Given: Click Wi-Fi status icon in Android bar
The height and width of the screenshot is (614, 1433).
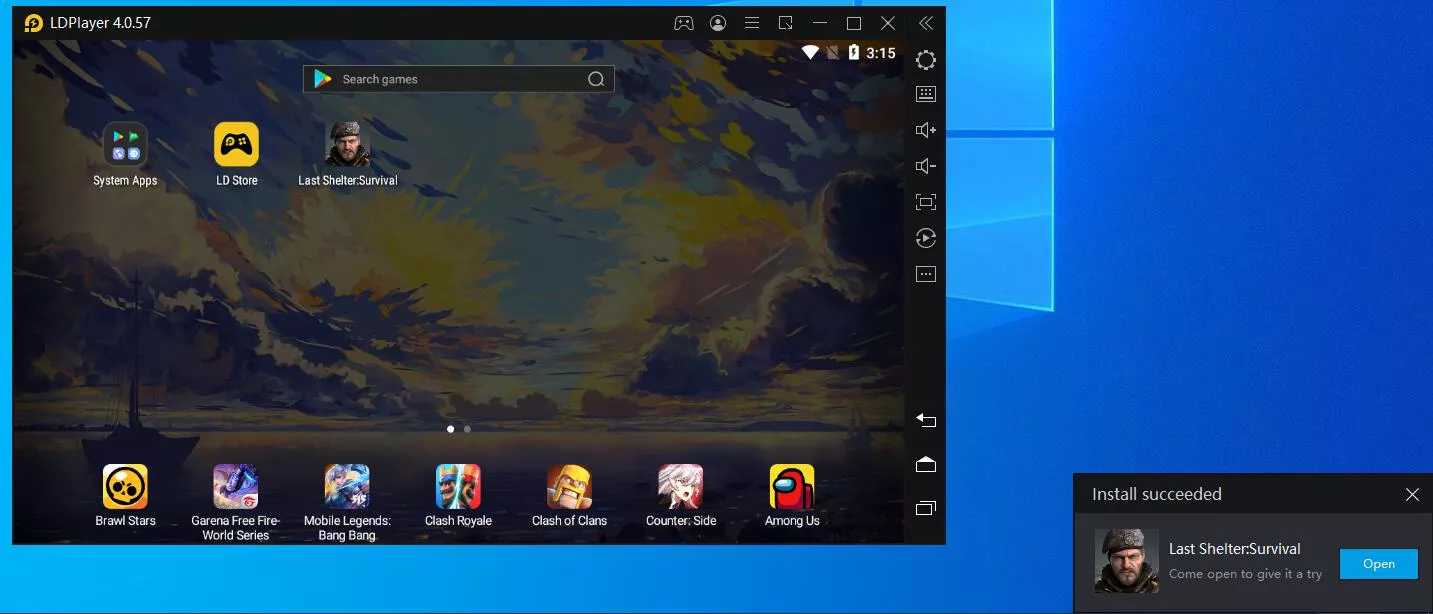Looking at the screenshot, I should pos(810,53).
